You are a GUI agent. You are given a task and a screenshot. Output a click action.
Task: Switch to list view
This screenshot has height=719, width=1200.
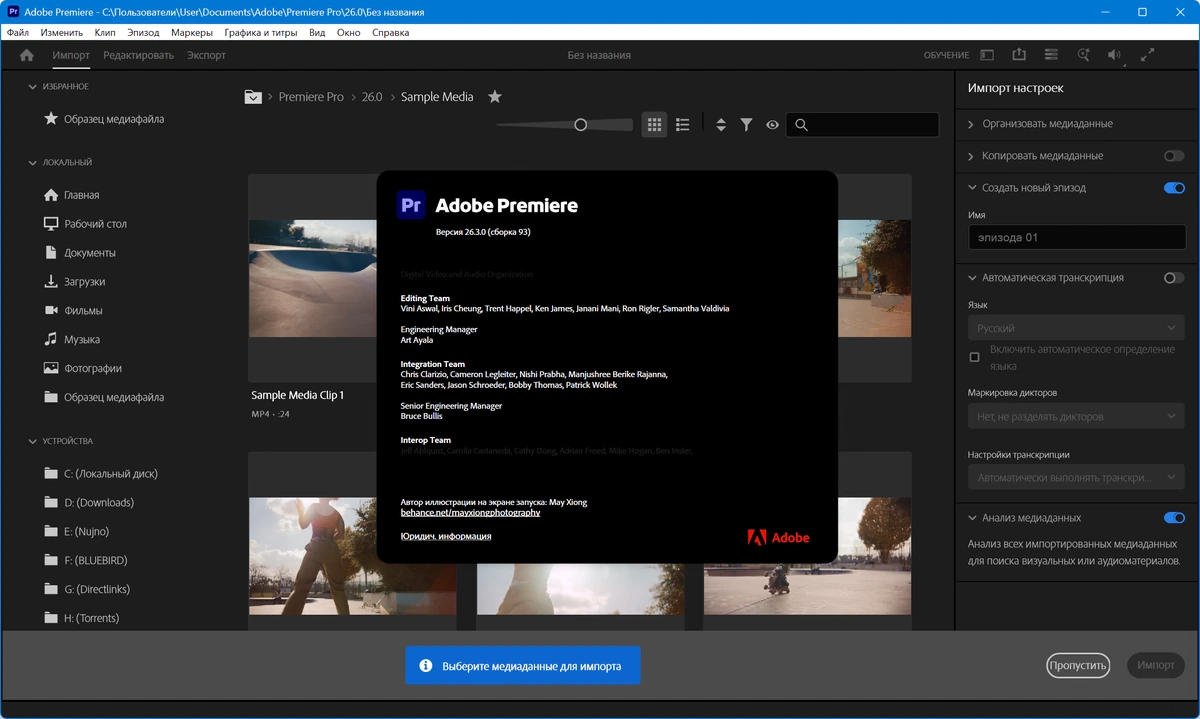(x=683, y=125)
